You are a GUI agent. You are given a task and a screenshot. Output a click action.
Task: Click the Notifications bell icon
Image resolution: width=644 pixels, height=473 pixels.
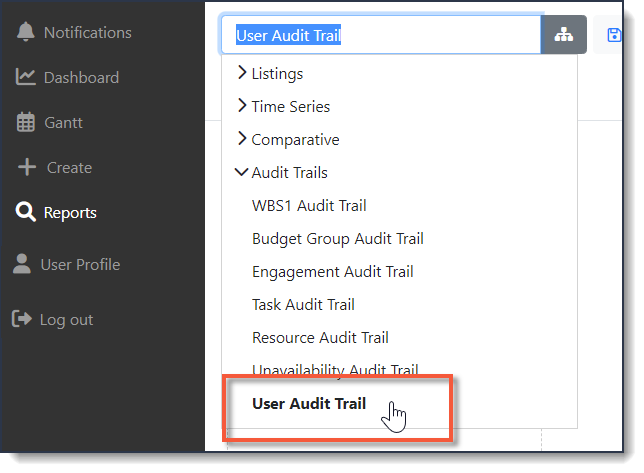click(x=25, y=32)
